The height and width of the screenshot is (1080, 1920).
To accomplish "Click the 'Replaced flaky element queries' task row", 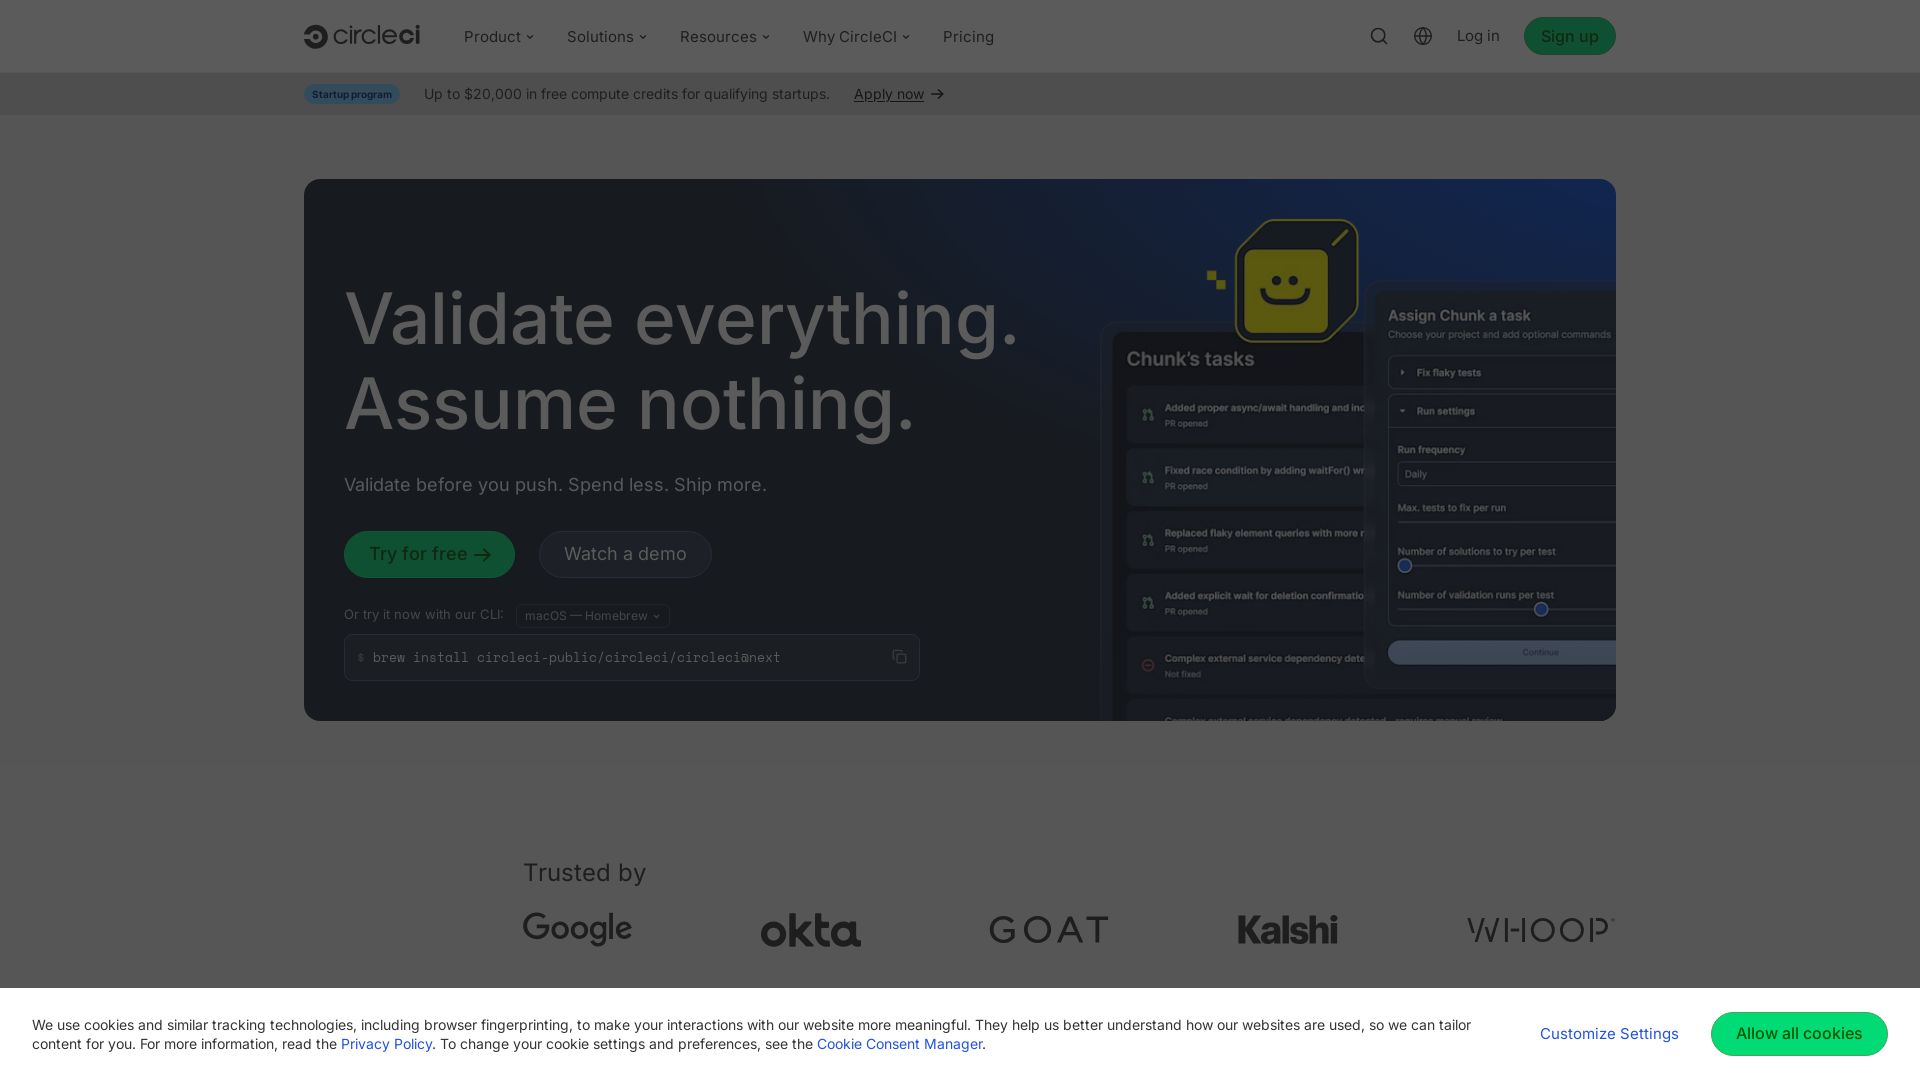I will [x=1246, y=540].
